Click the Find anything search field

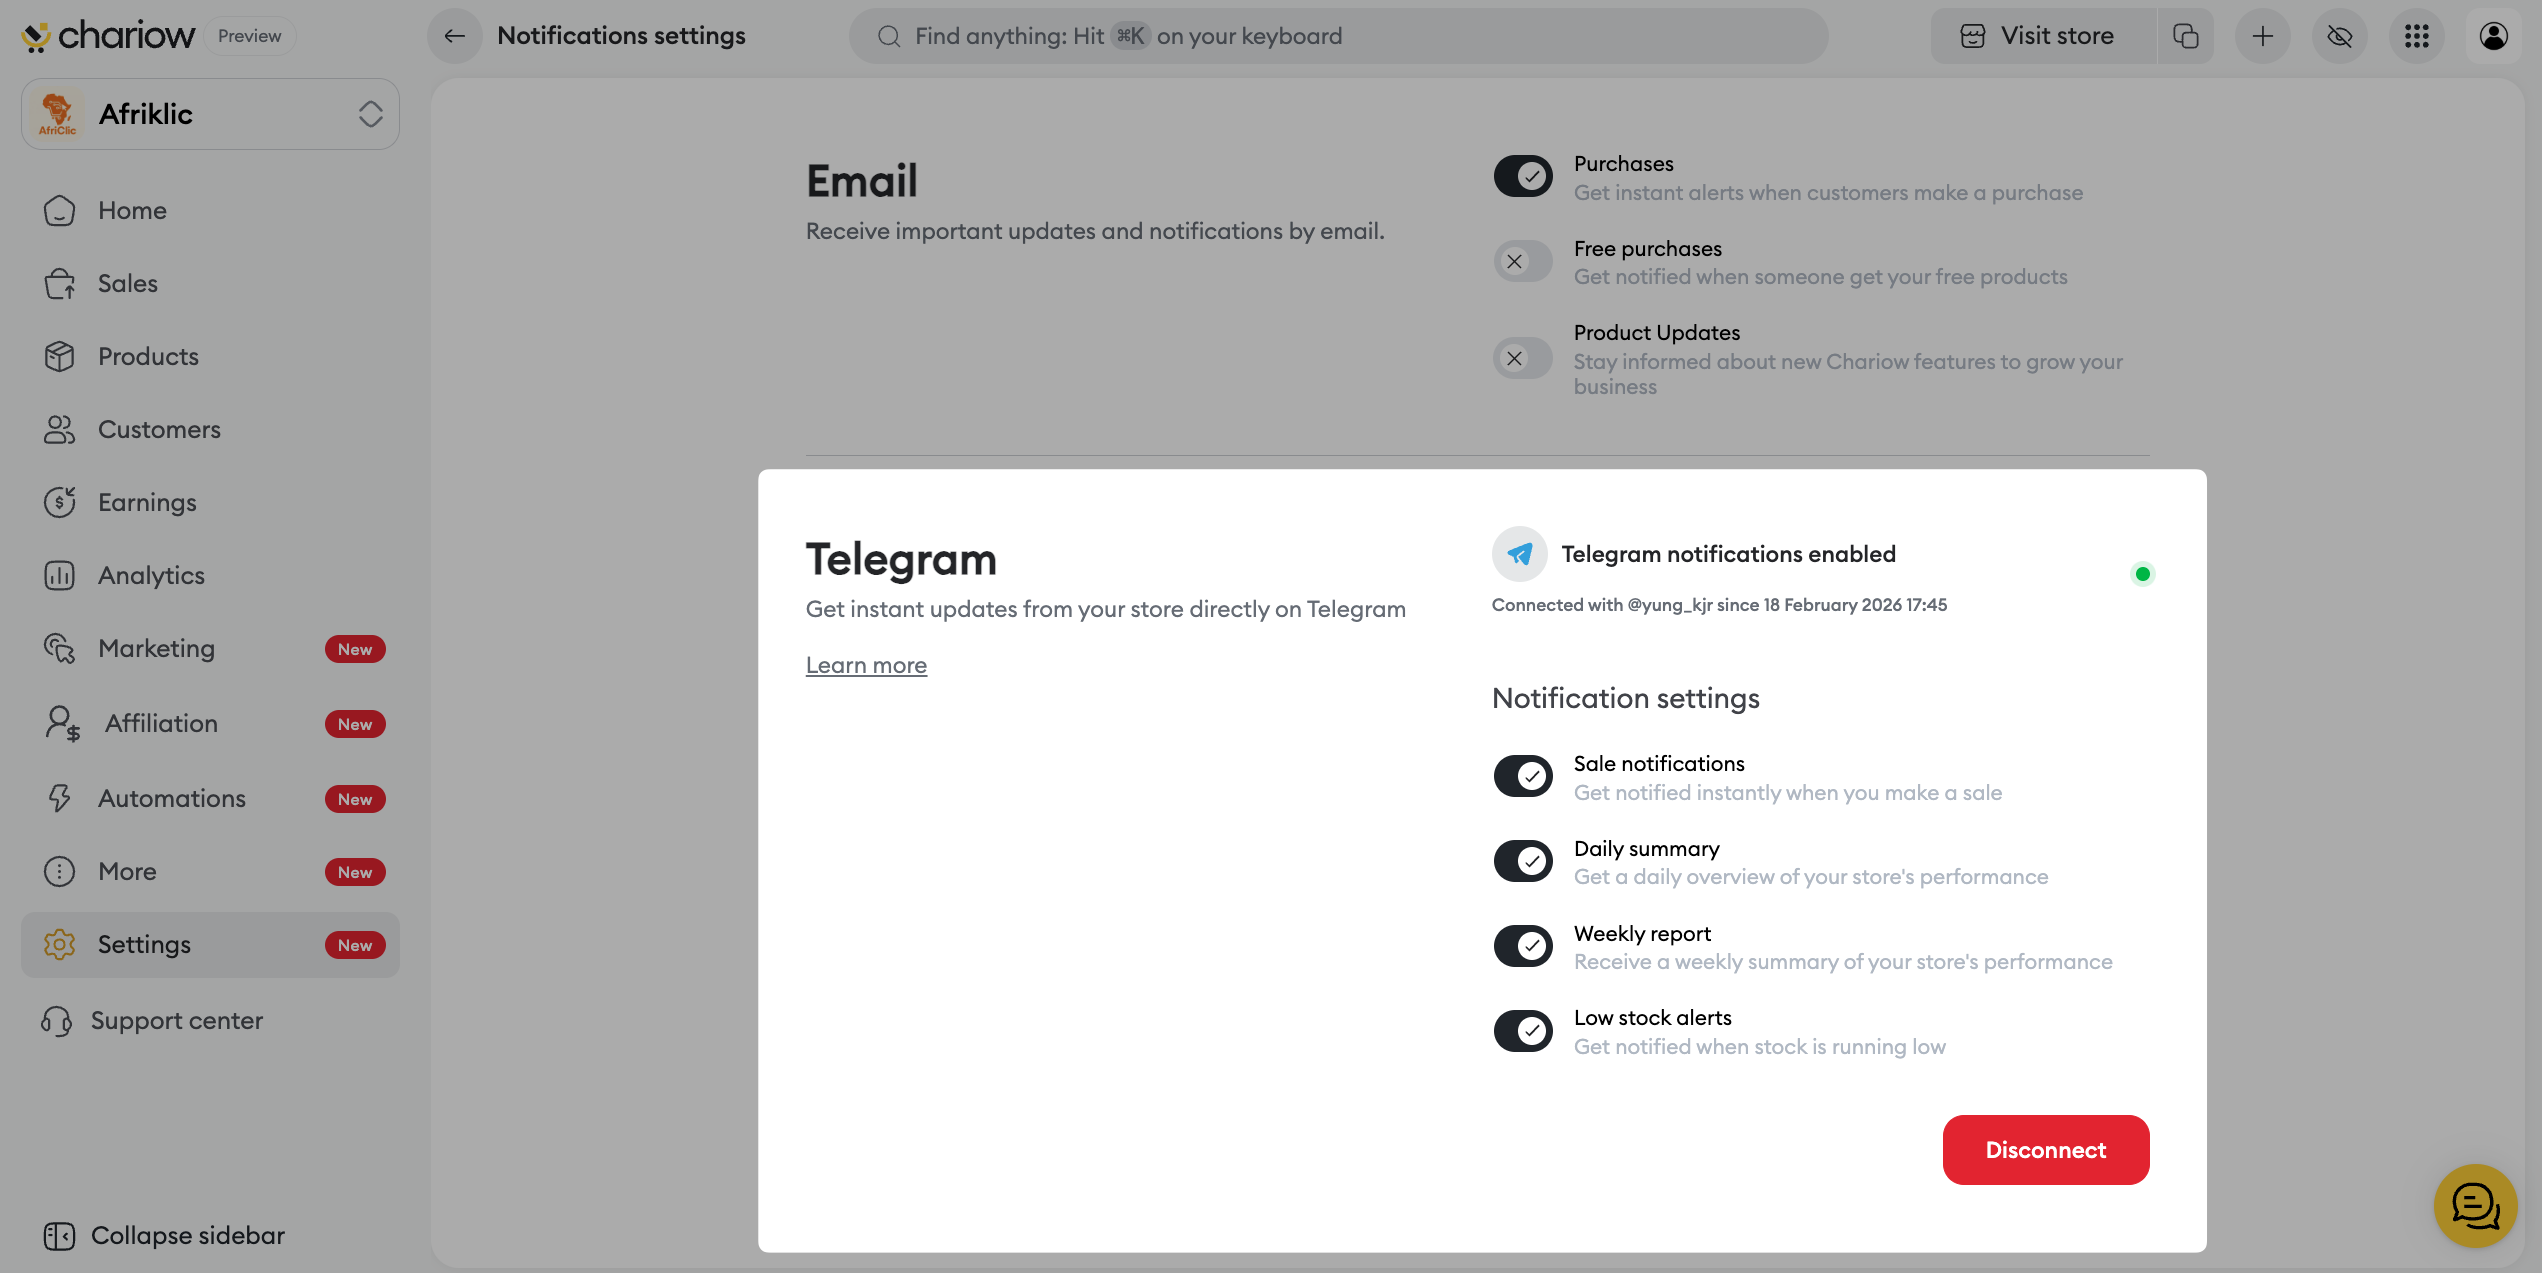tap(1338, 36)
